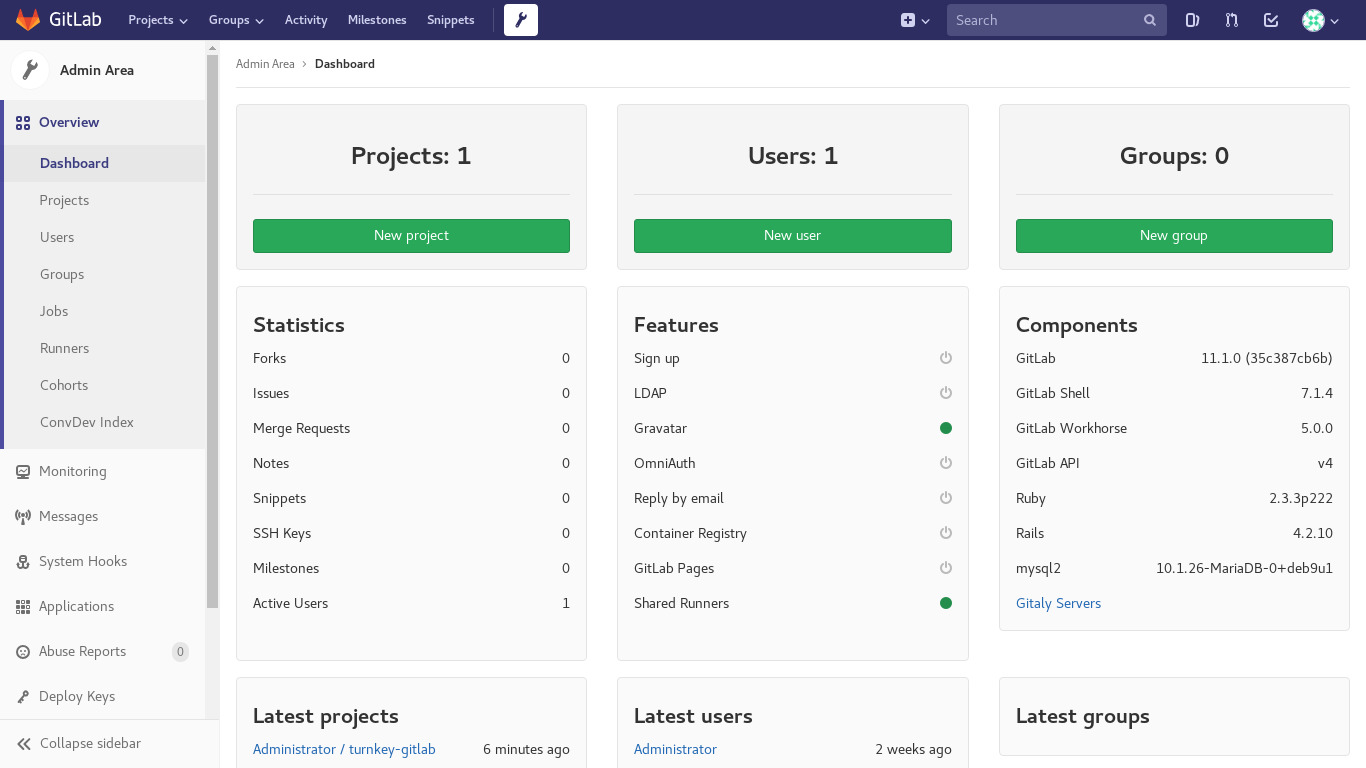
Task: Select the Messages broadcast icon
Action: pos(21,516)
